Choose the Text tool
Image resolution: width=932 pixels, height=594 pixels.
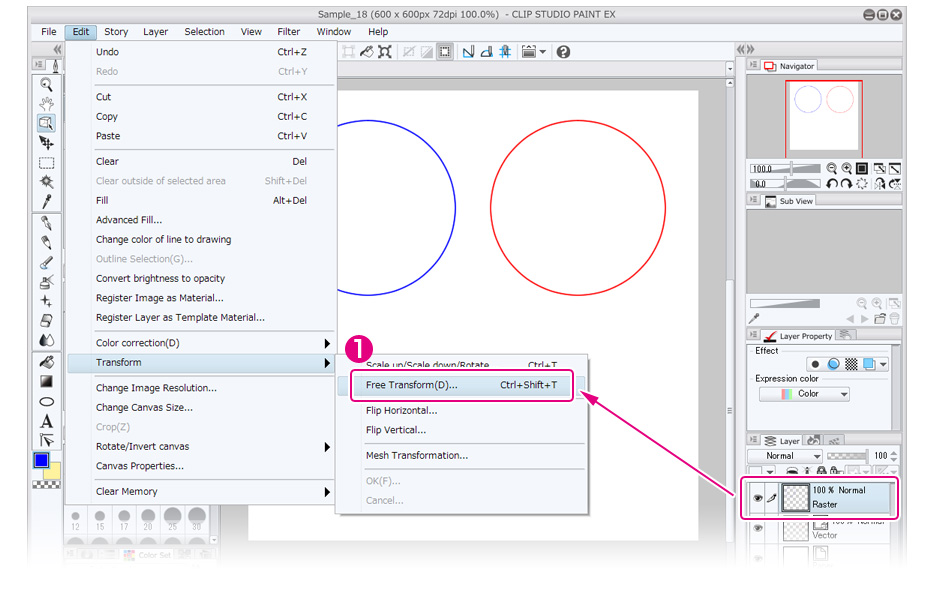[x=45, y=421]
